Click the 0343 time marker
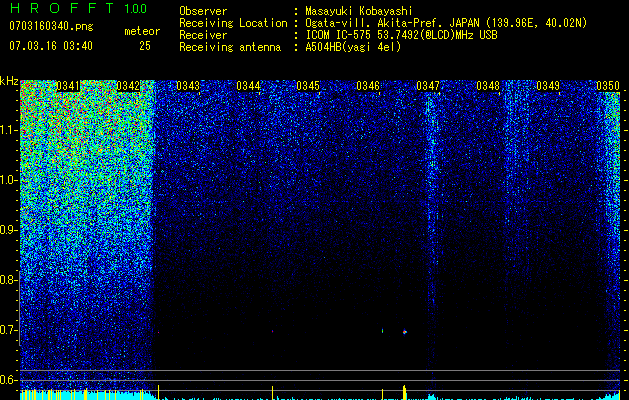 point(188,86)
